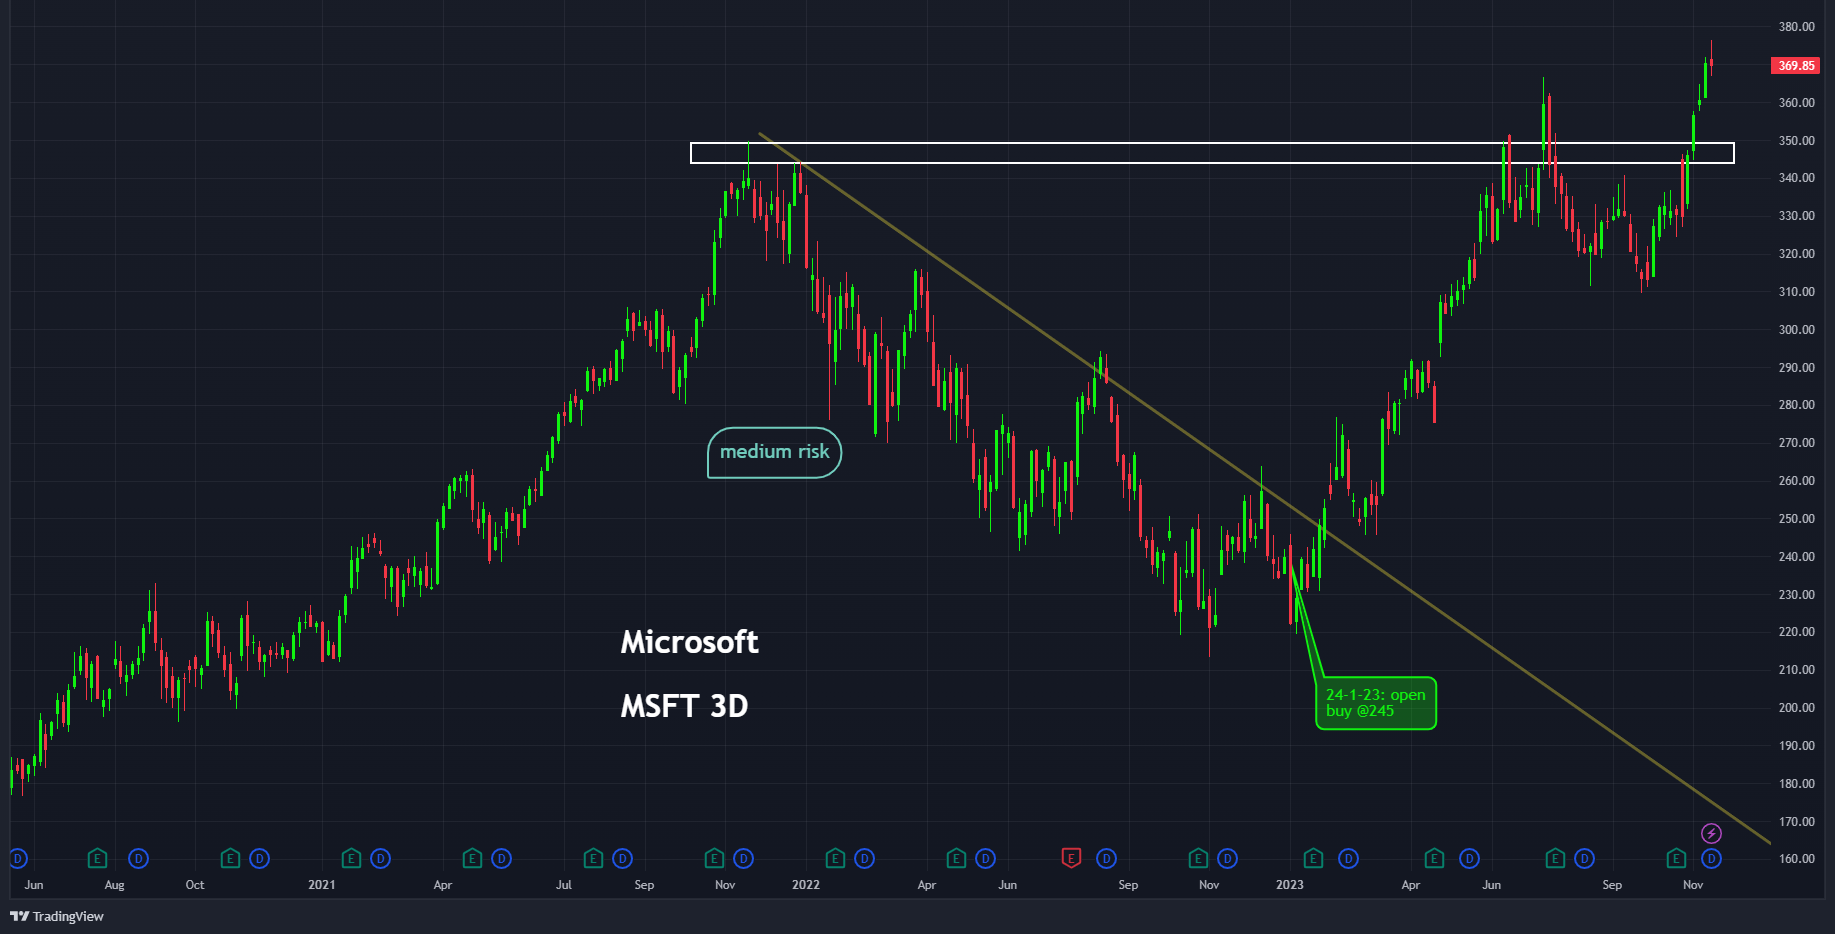1835x934 pixels.
Task: Select the dividend D marker before Sep 2023
Action: click(x=1585, y=858)
